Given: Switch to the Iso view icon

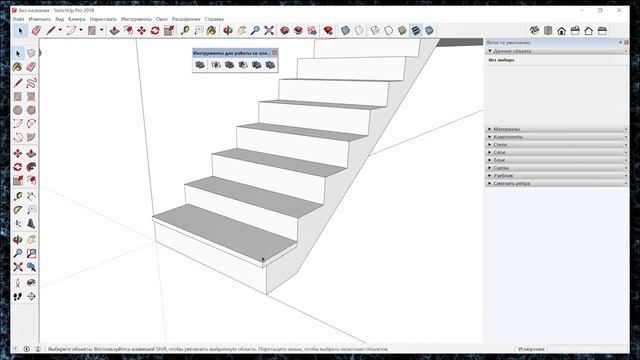Looking at the screenshot, I should (x=534, y=31).
